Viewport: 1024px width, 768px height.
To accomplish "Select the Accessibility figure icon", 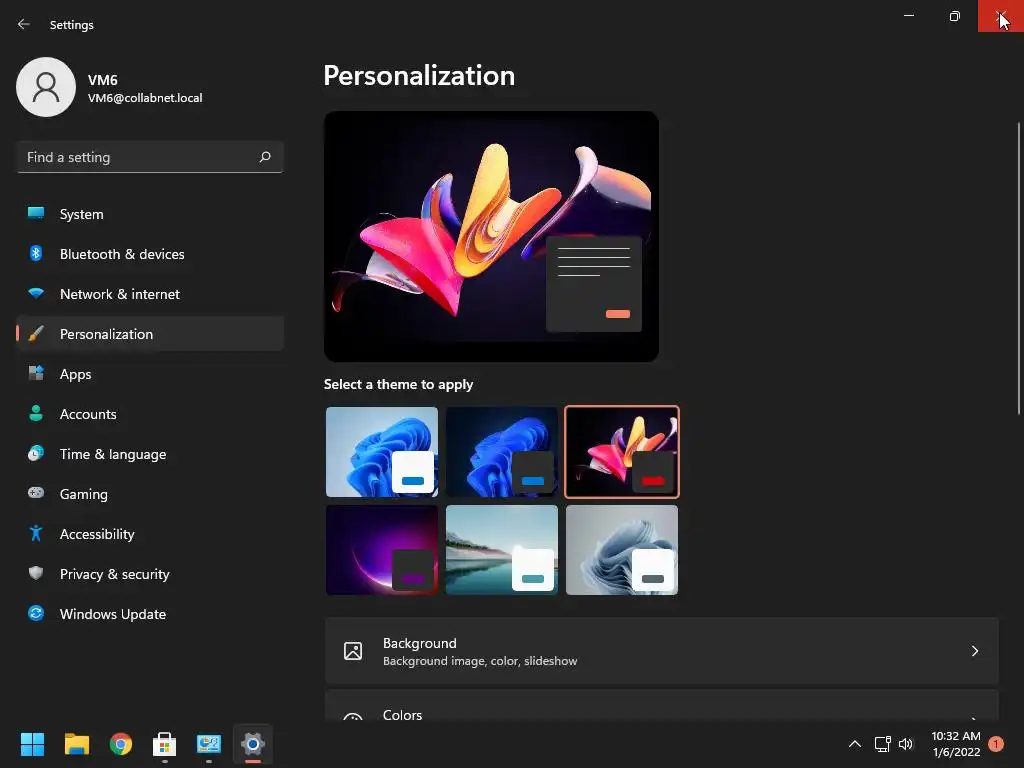I will 36,534.
